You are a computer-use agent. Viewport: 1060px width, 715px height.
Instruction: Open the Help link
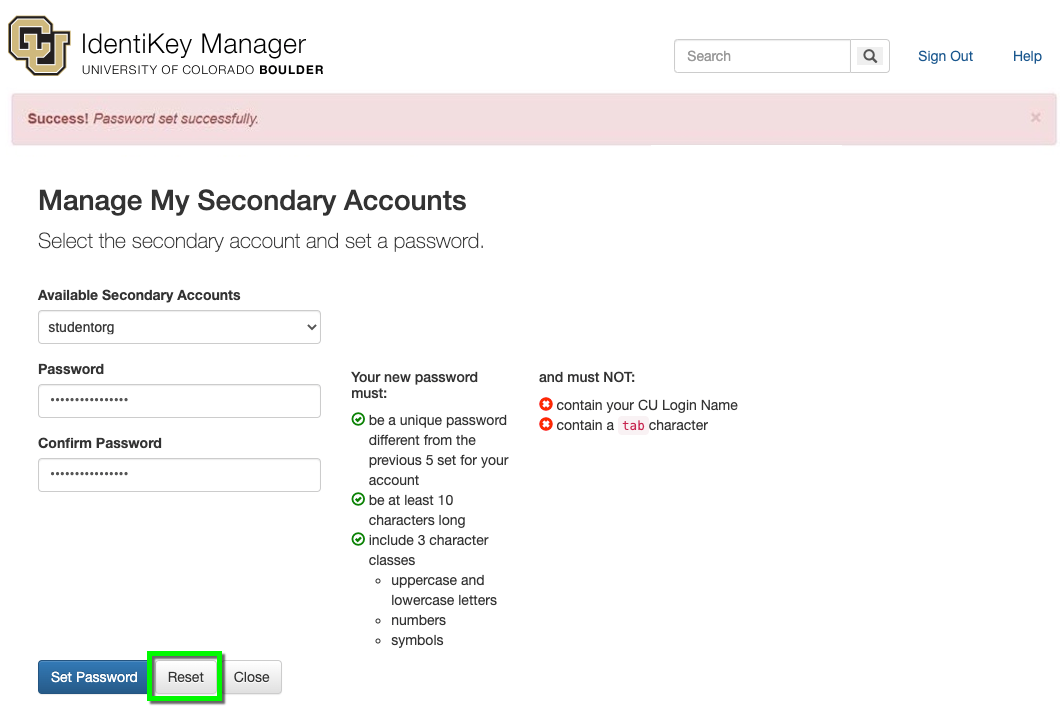coord(1027,57)
